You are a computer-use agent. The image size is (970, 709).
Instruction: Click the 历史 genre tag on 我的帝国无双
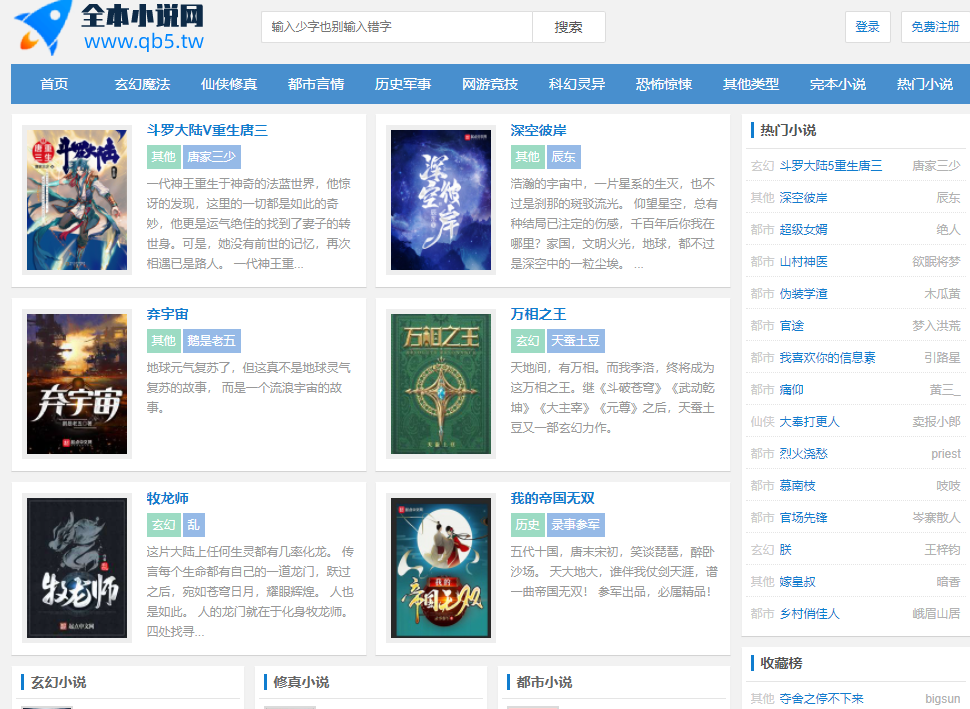click(x=528, y=525)
